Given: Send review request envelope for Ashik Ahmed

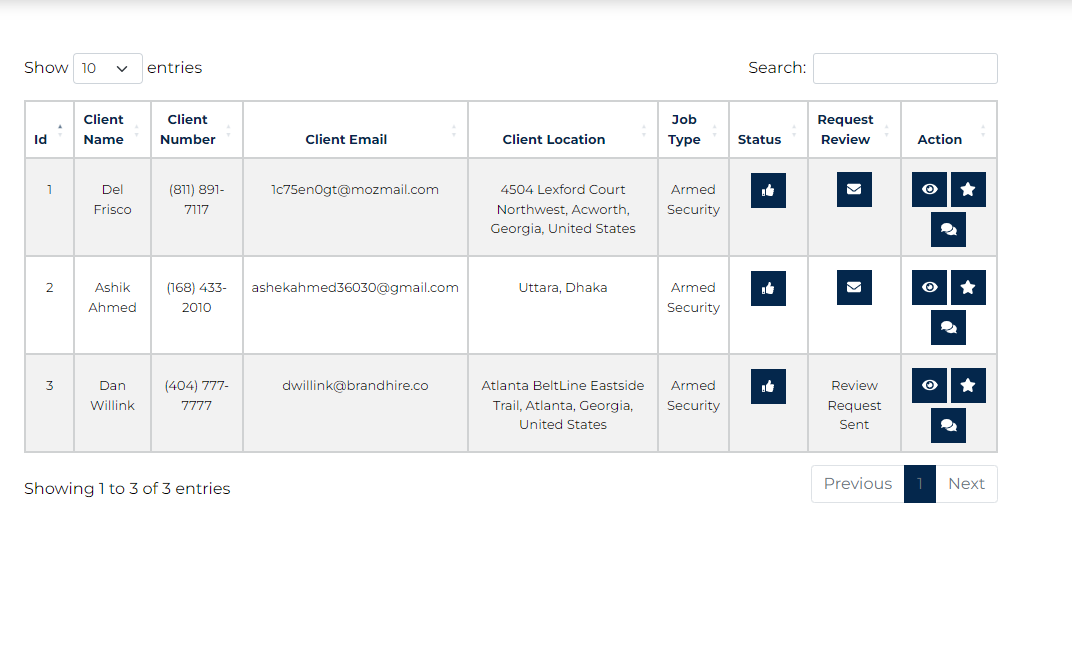Looking at the screenshot, I should point(854,288).
